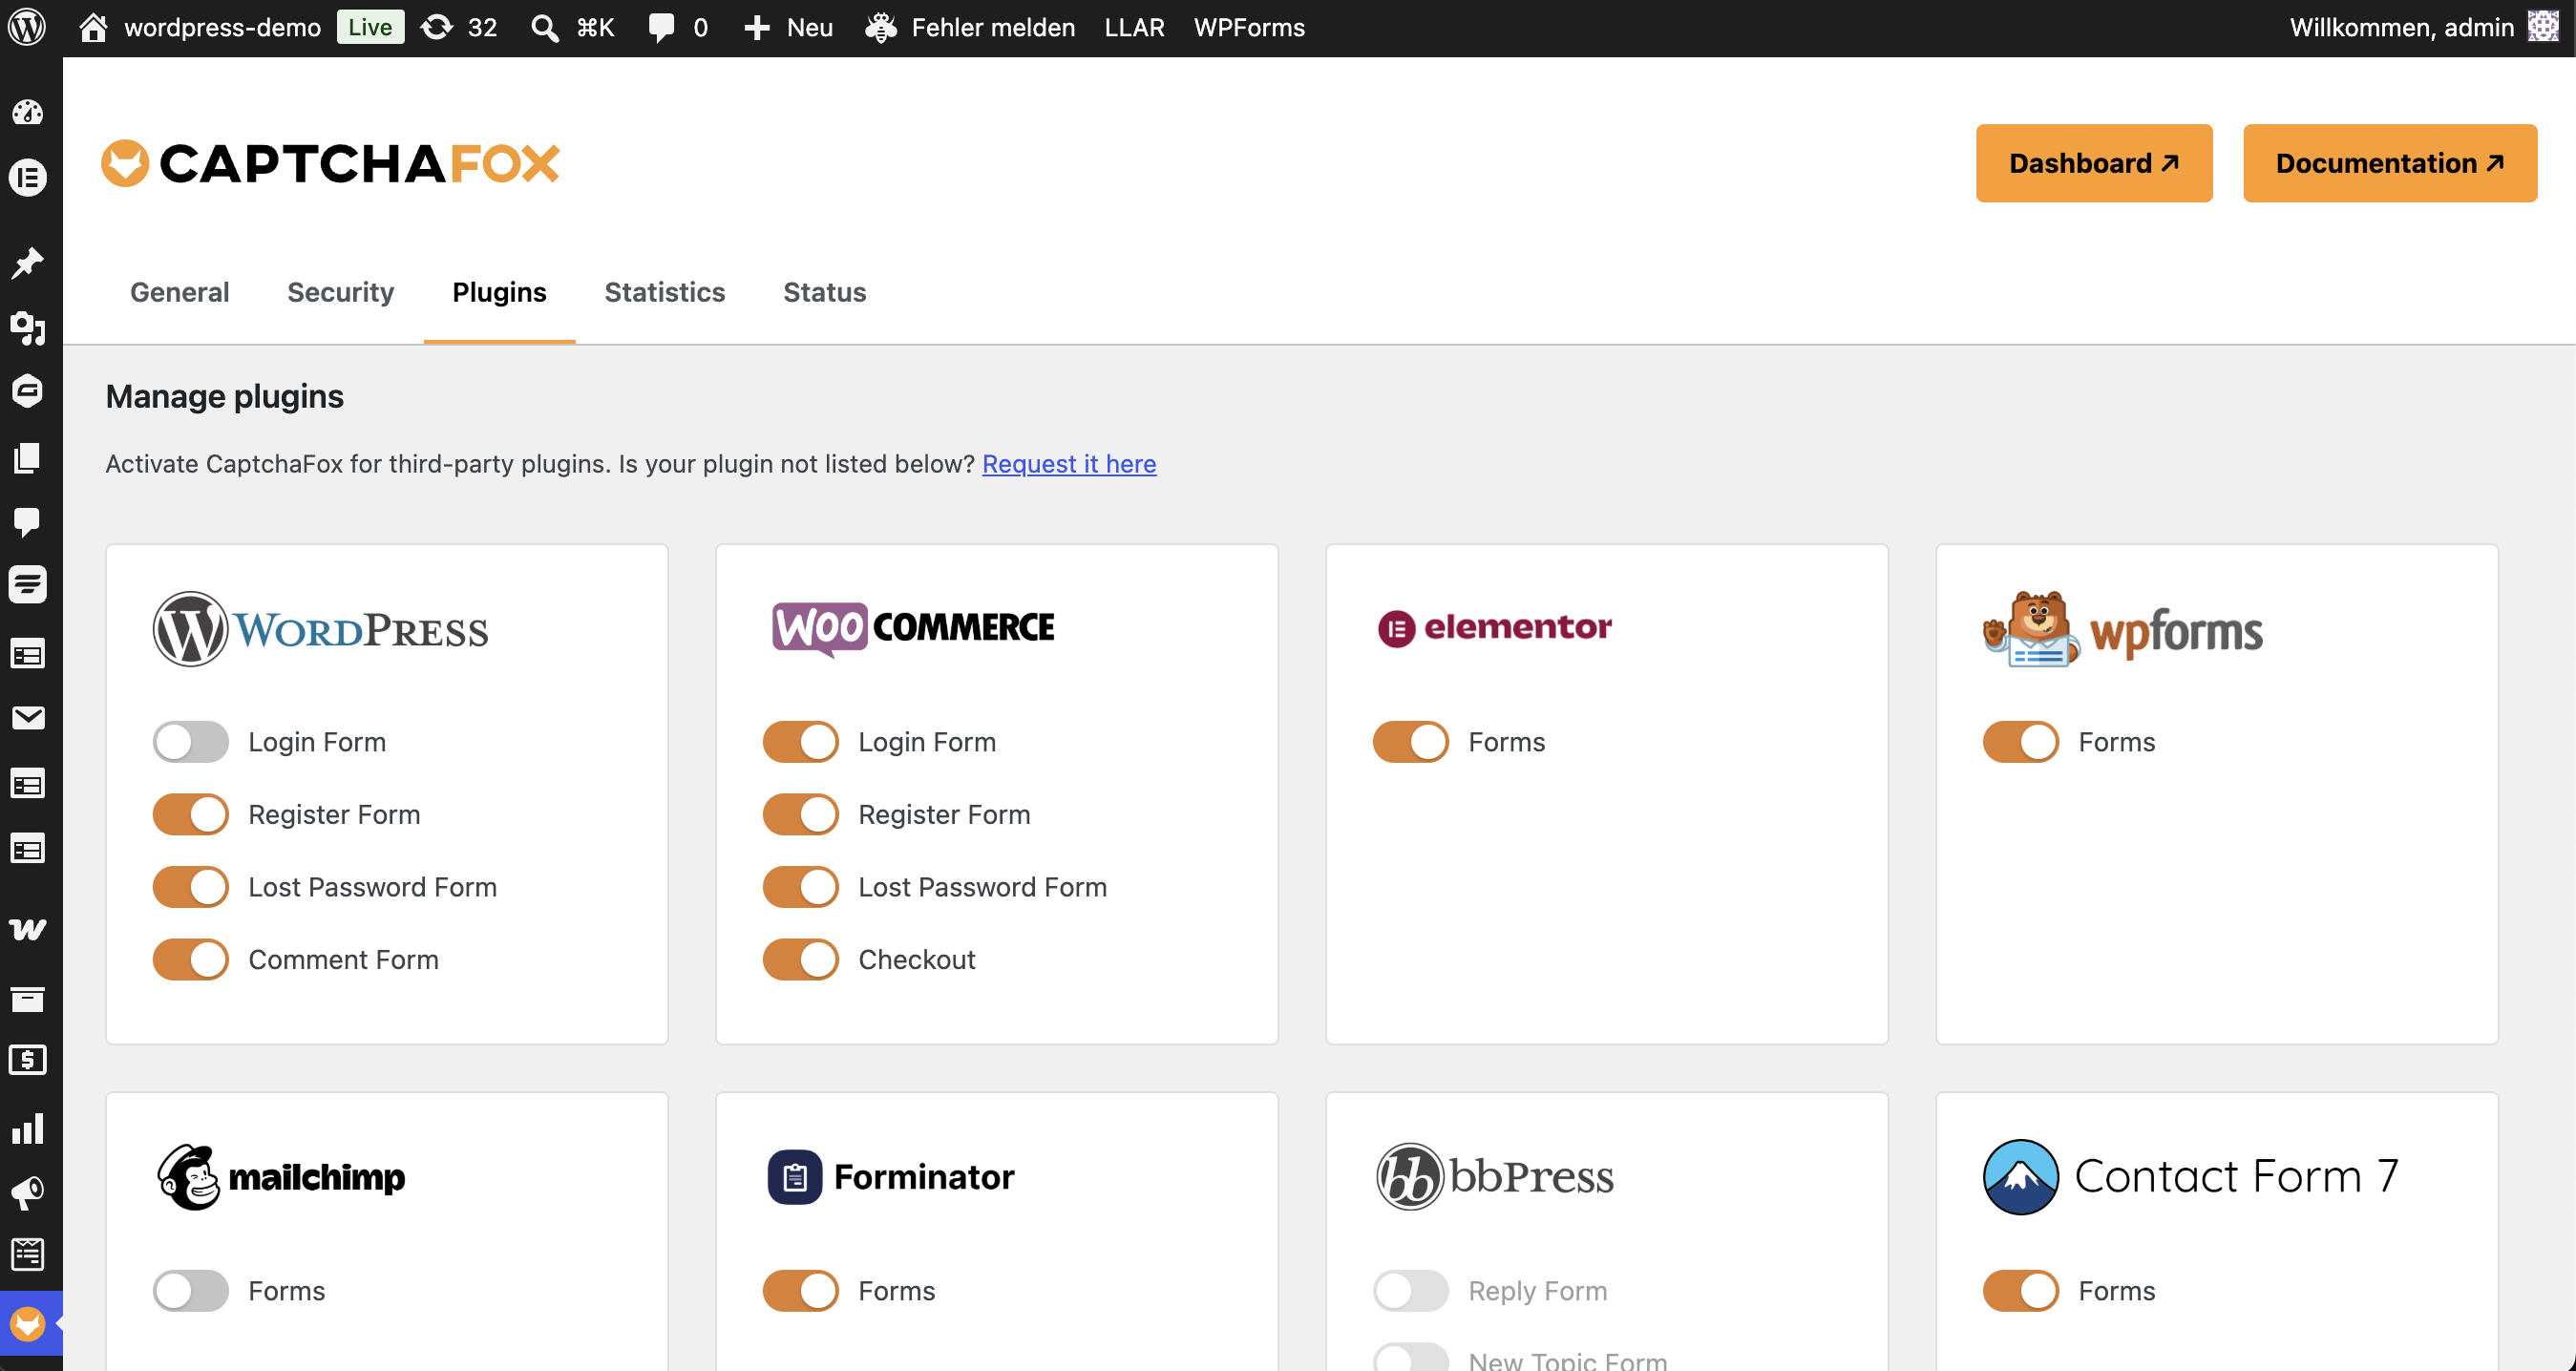
Task: Click the bug icon for Fehler melden
Action: (x=880, y=27)
